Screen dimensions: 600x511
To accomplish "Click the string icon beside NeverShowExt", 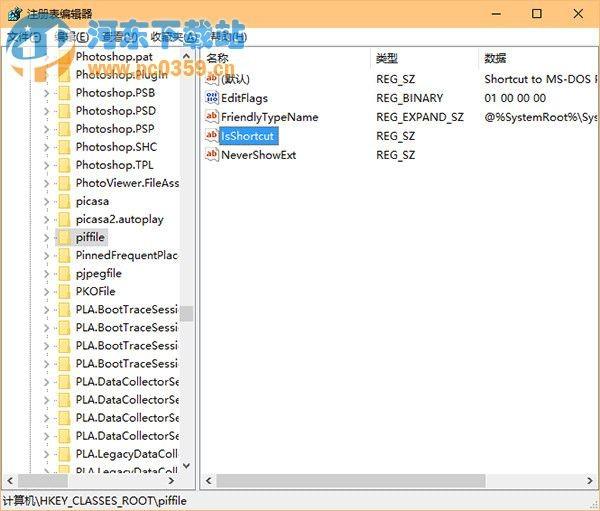I will coord(212,154).
